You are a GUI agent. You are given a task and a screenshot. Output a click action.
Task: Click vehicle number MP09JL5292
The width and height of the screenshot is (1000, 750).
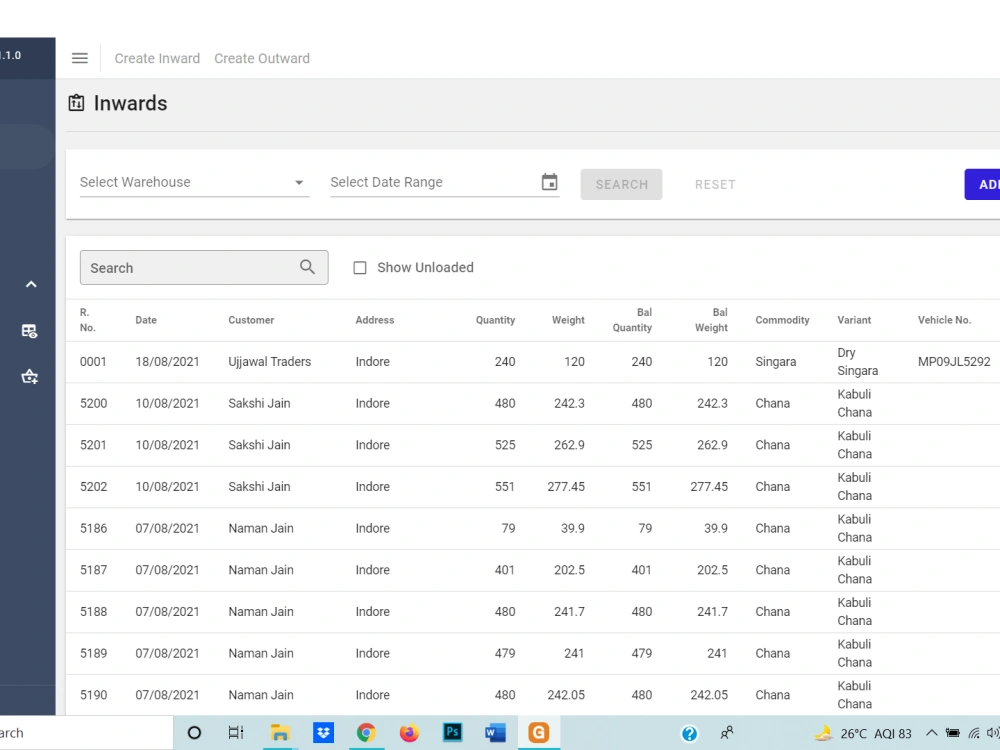point(954,362)
